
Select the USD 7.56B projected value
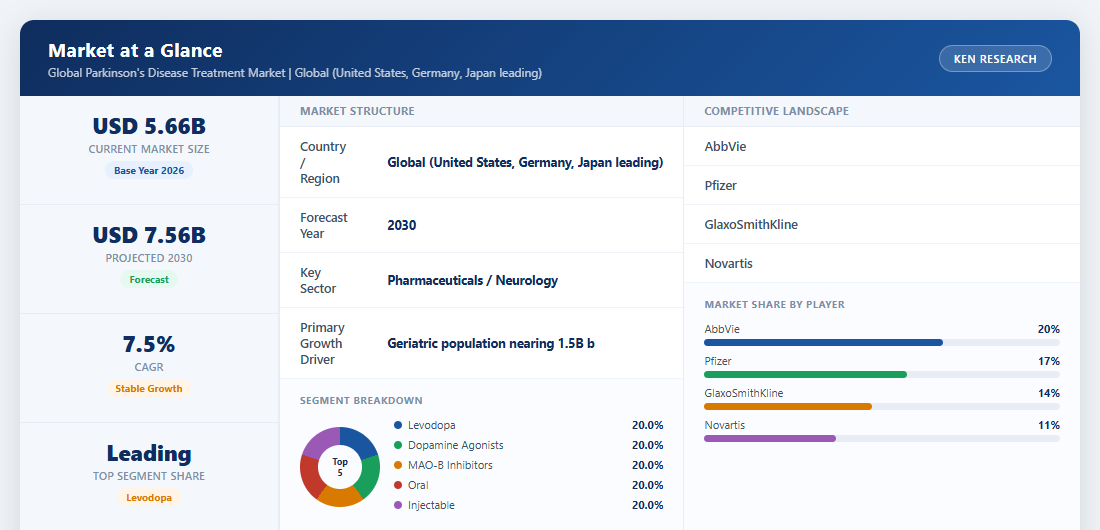click(x=149, y=235)
